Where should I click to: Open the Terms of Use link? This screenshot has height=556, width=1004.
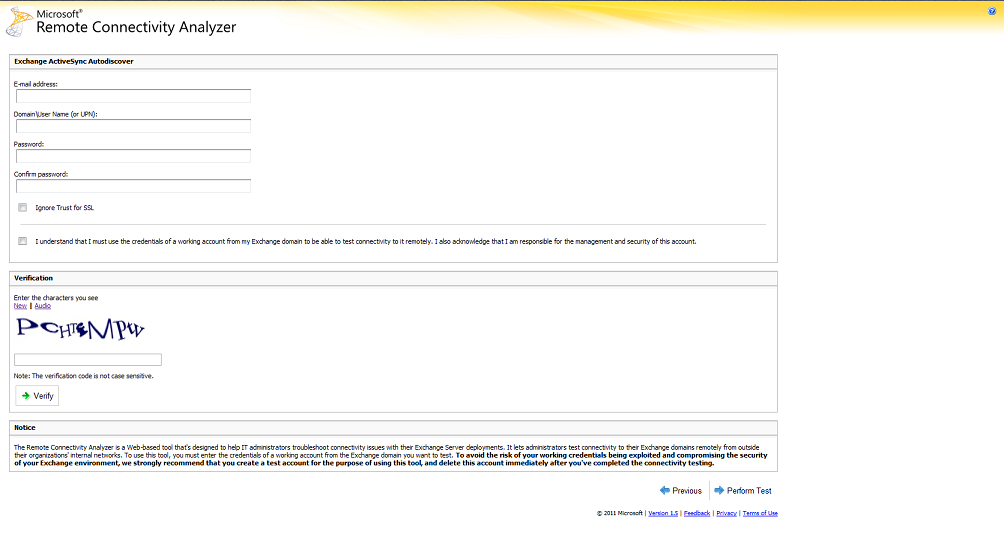click(x=760, y=513)
